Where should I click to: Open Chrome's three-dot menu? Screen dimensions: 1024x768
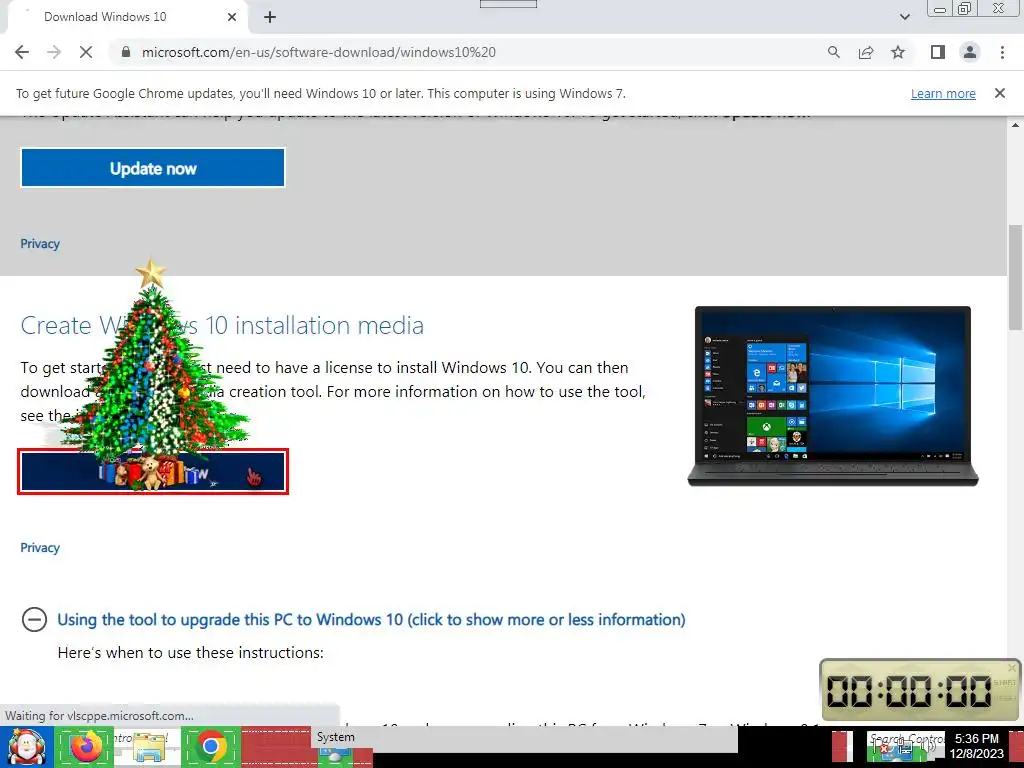[x=1002, y=52]
